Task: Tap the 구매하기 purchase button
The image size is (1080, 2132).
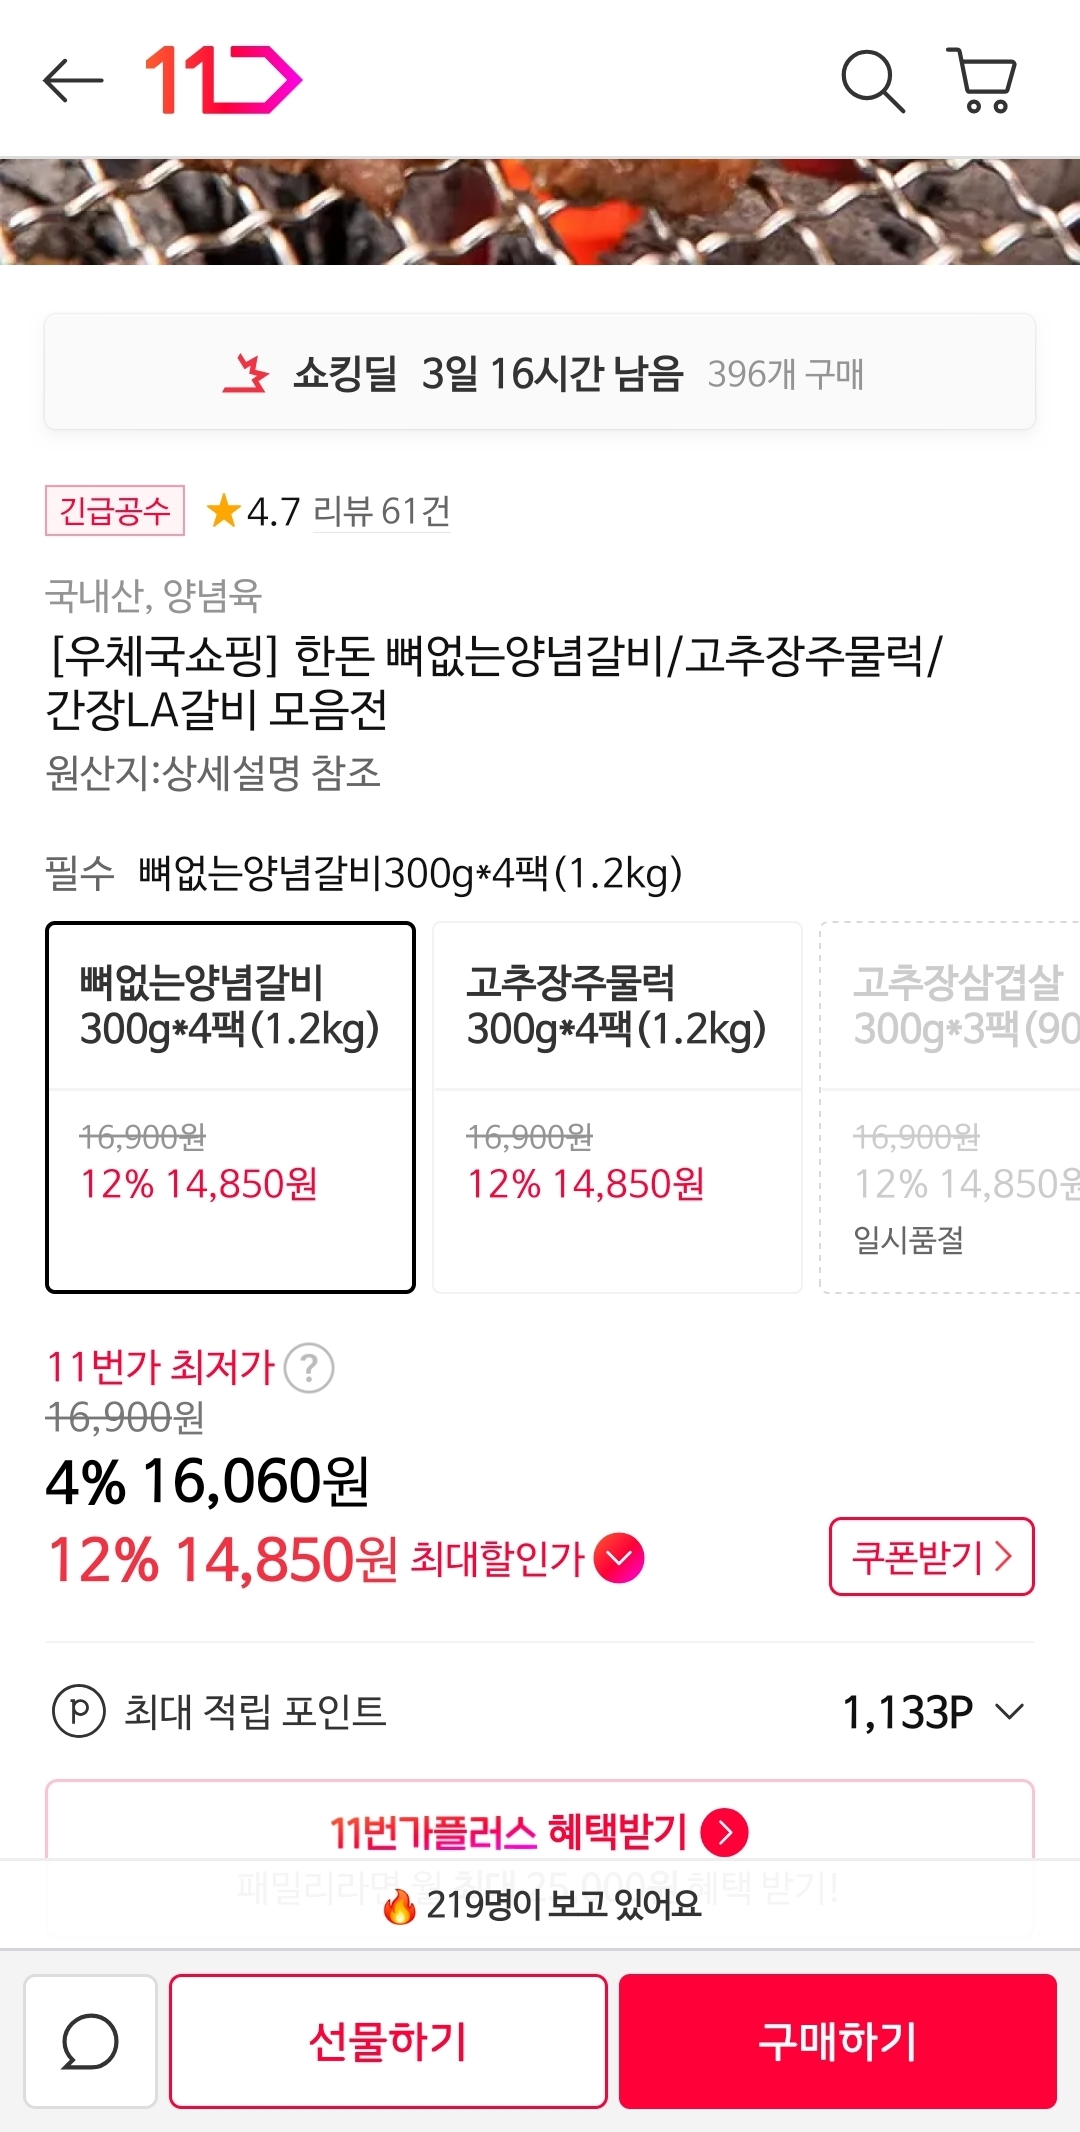Action: (838, 2041)
